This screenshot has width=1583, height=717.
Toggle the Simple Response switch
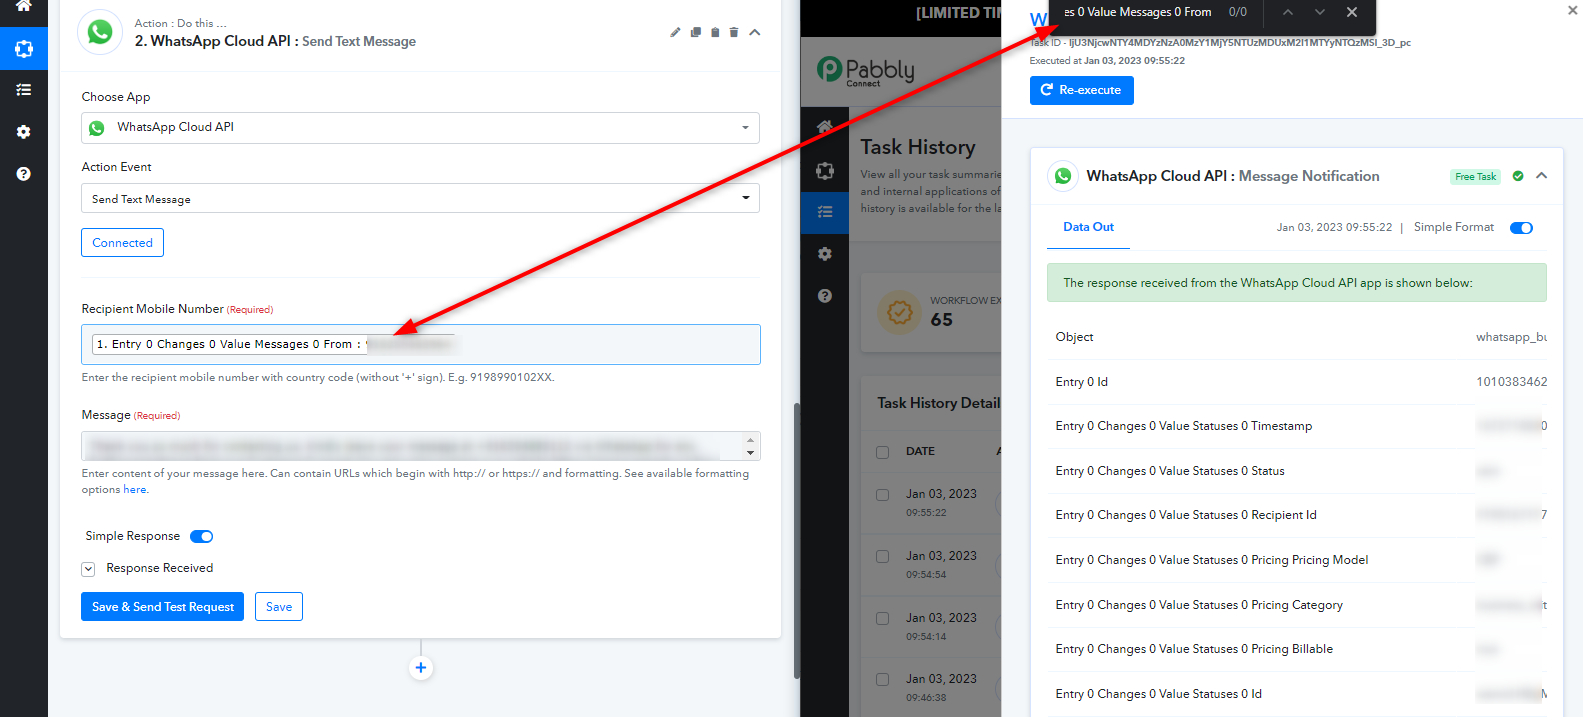click(202, 537)
